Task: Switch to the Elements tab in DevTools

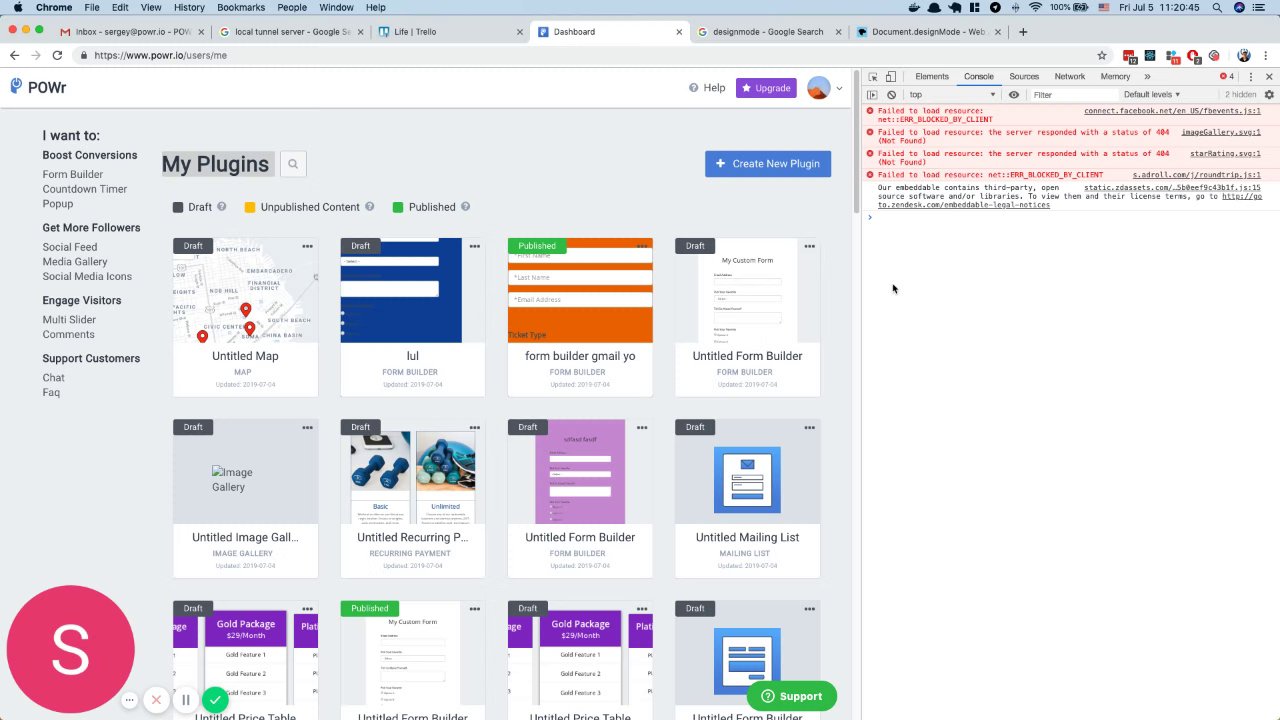Action: point(932,77)
